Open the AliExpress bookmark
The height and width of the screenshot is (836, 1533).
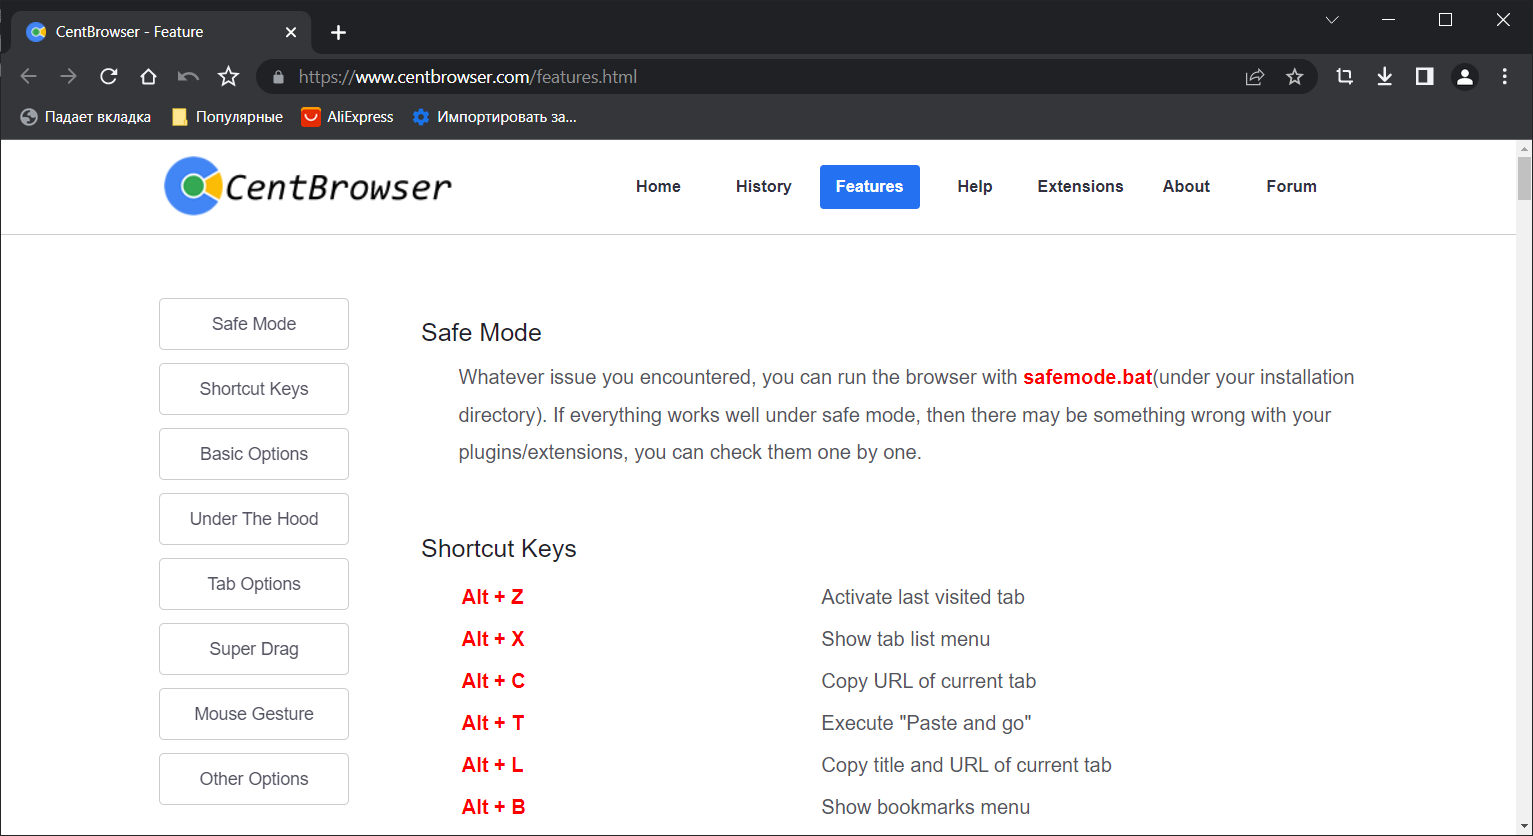[x=348, y=117]
